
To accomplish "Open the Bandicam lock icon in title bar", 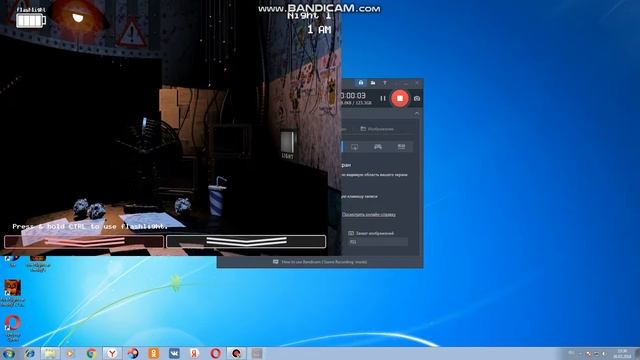I will pyautogui.click(x=361, y=83).
